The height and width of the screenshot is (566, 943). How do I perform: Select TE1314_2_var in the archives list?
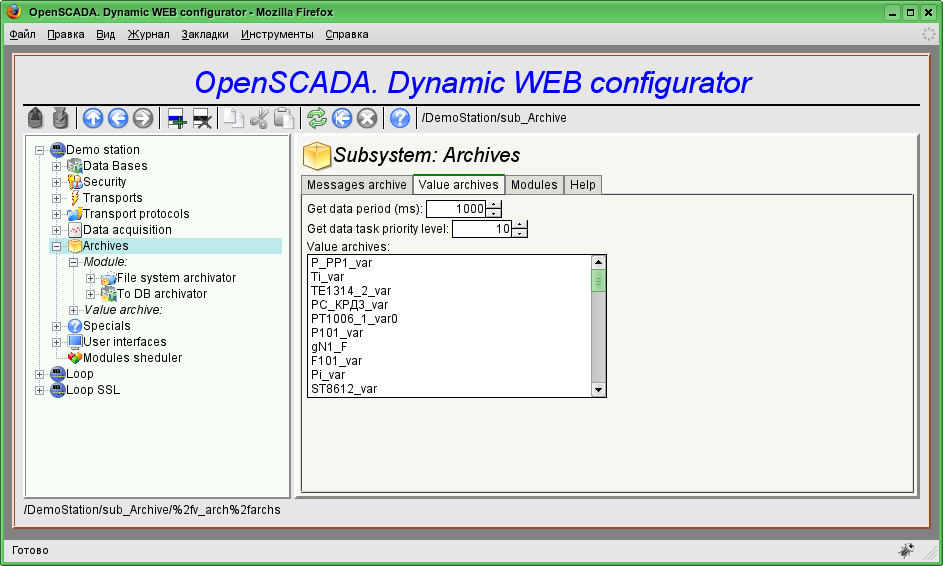pos(351,291)
